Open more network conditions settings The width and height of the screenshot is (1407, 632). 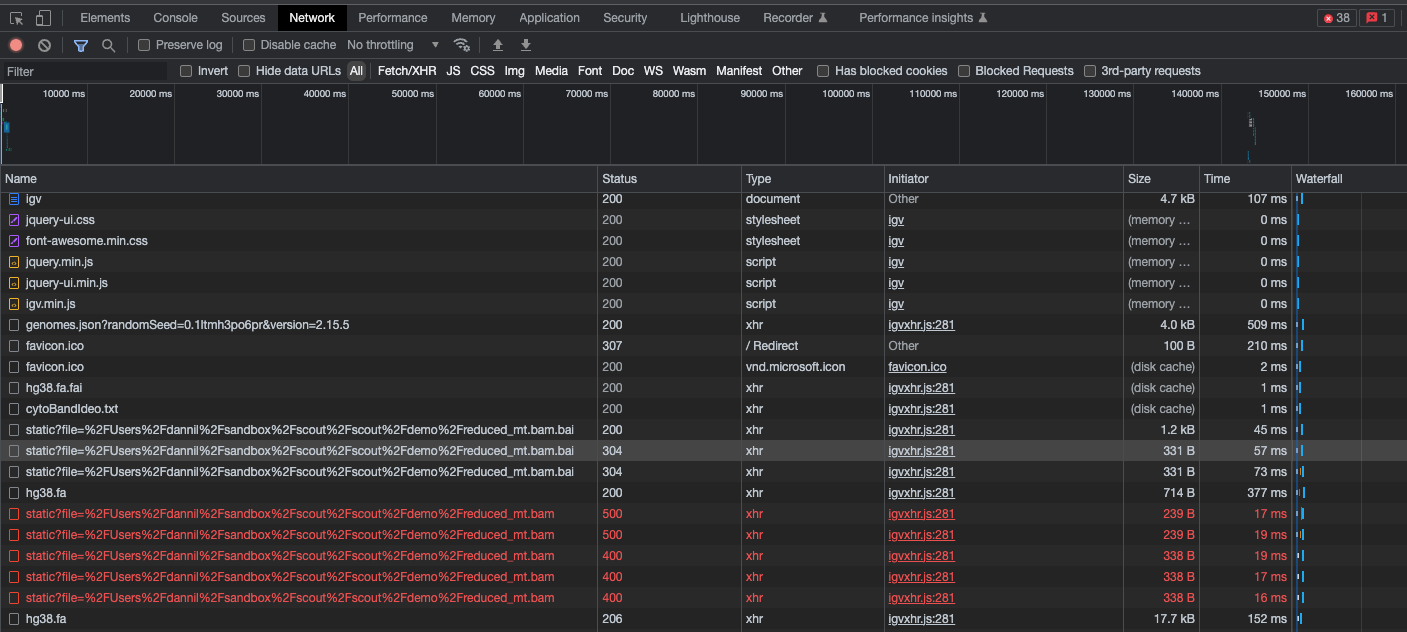(x=461, y=44)
